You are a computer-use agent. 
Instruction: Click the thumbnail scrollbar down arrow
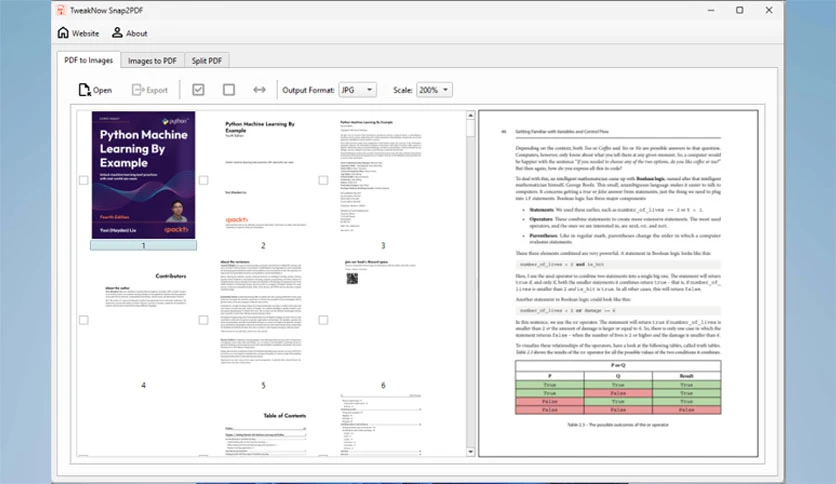click(470, 452)
